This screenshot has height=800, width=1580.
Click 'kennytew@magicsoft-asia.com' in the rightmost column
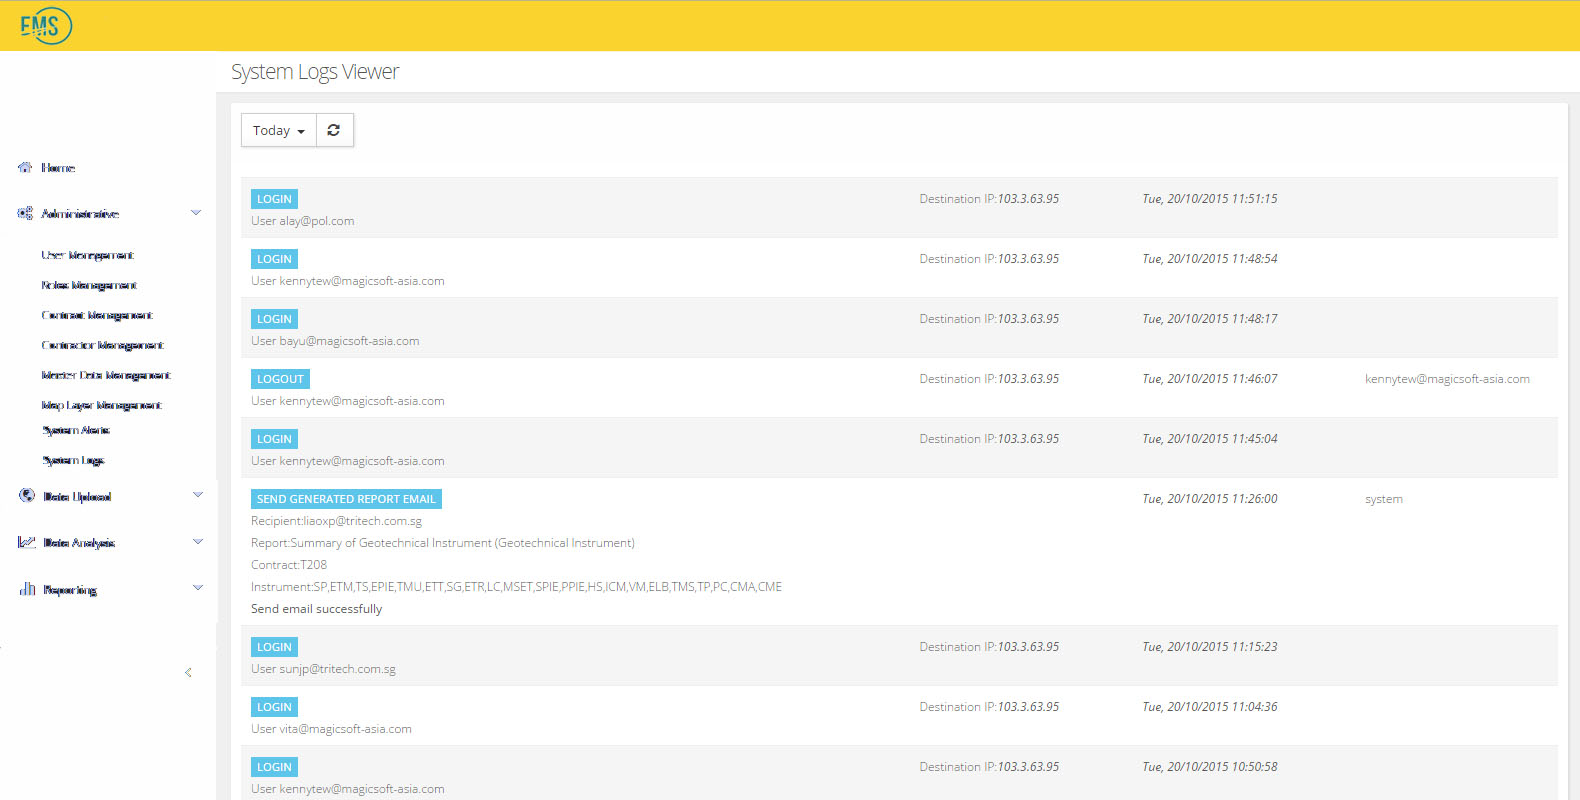pyautogui.click(x=1447, y=379)
